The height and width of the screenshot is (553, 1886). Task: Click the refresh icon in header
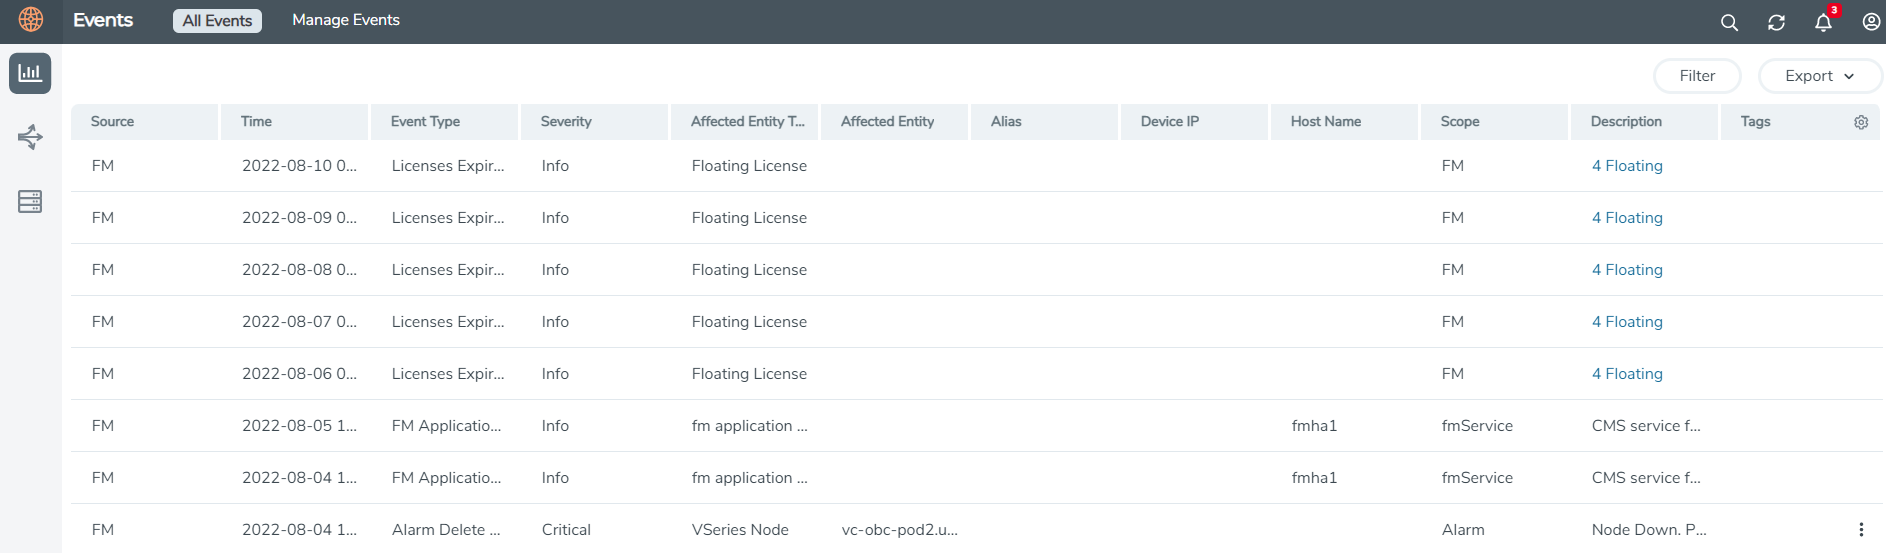1776,22
